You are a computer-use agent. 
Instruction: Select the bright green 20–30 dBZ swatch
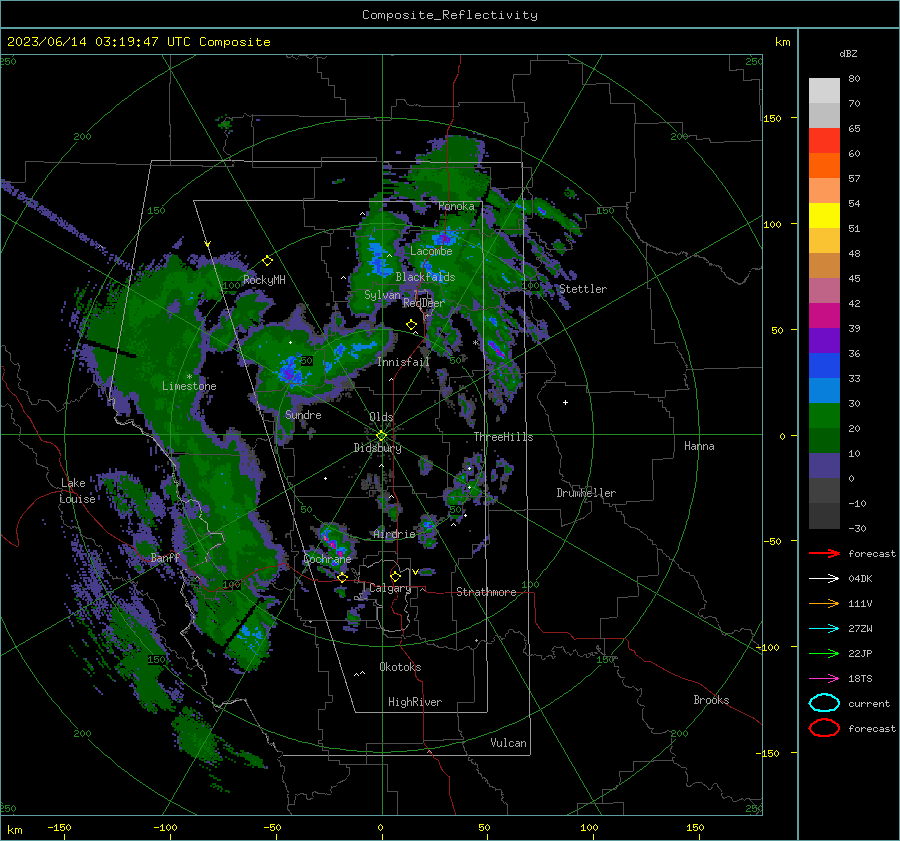coord(824,416)
